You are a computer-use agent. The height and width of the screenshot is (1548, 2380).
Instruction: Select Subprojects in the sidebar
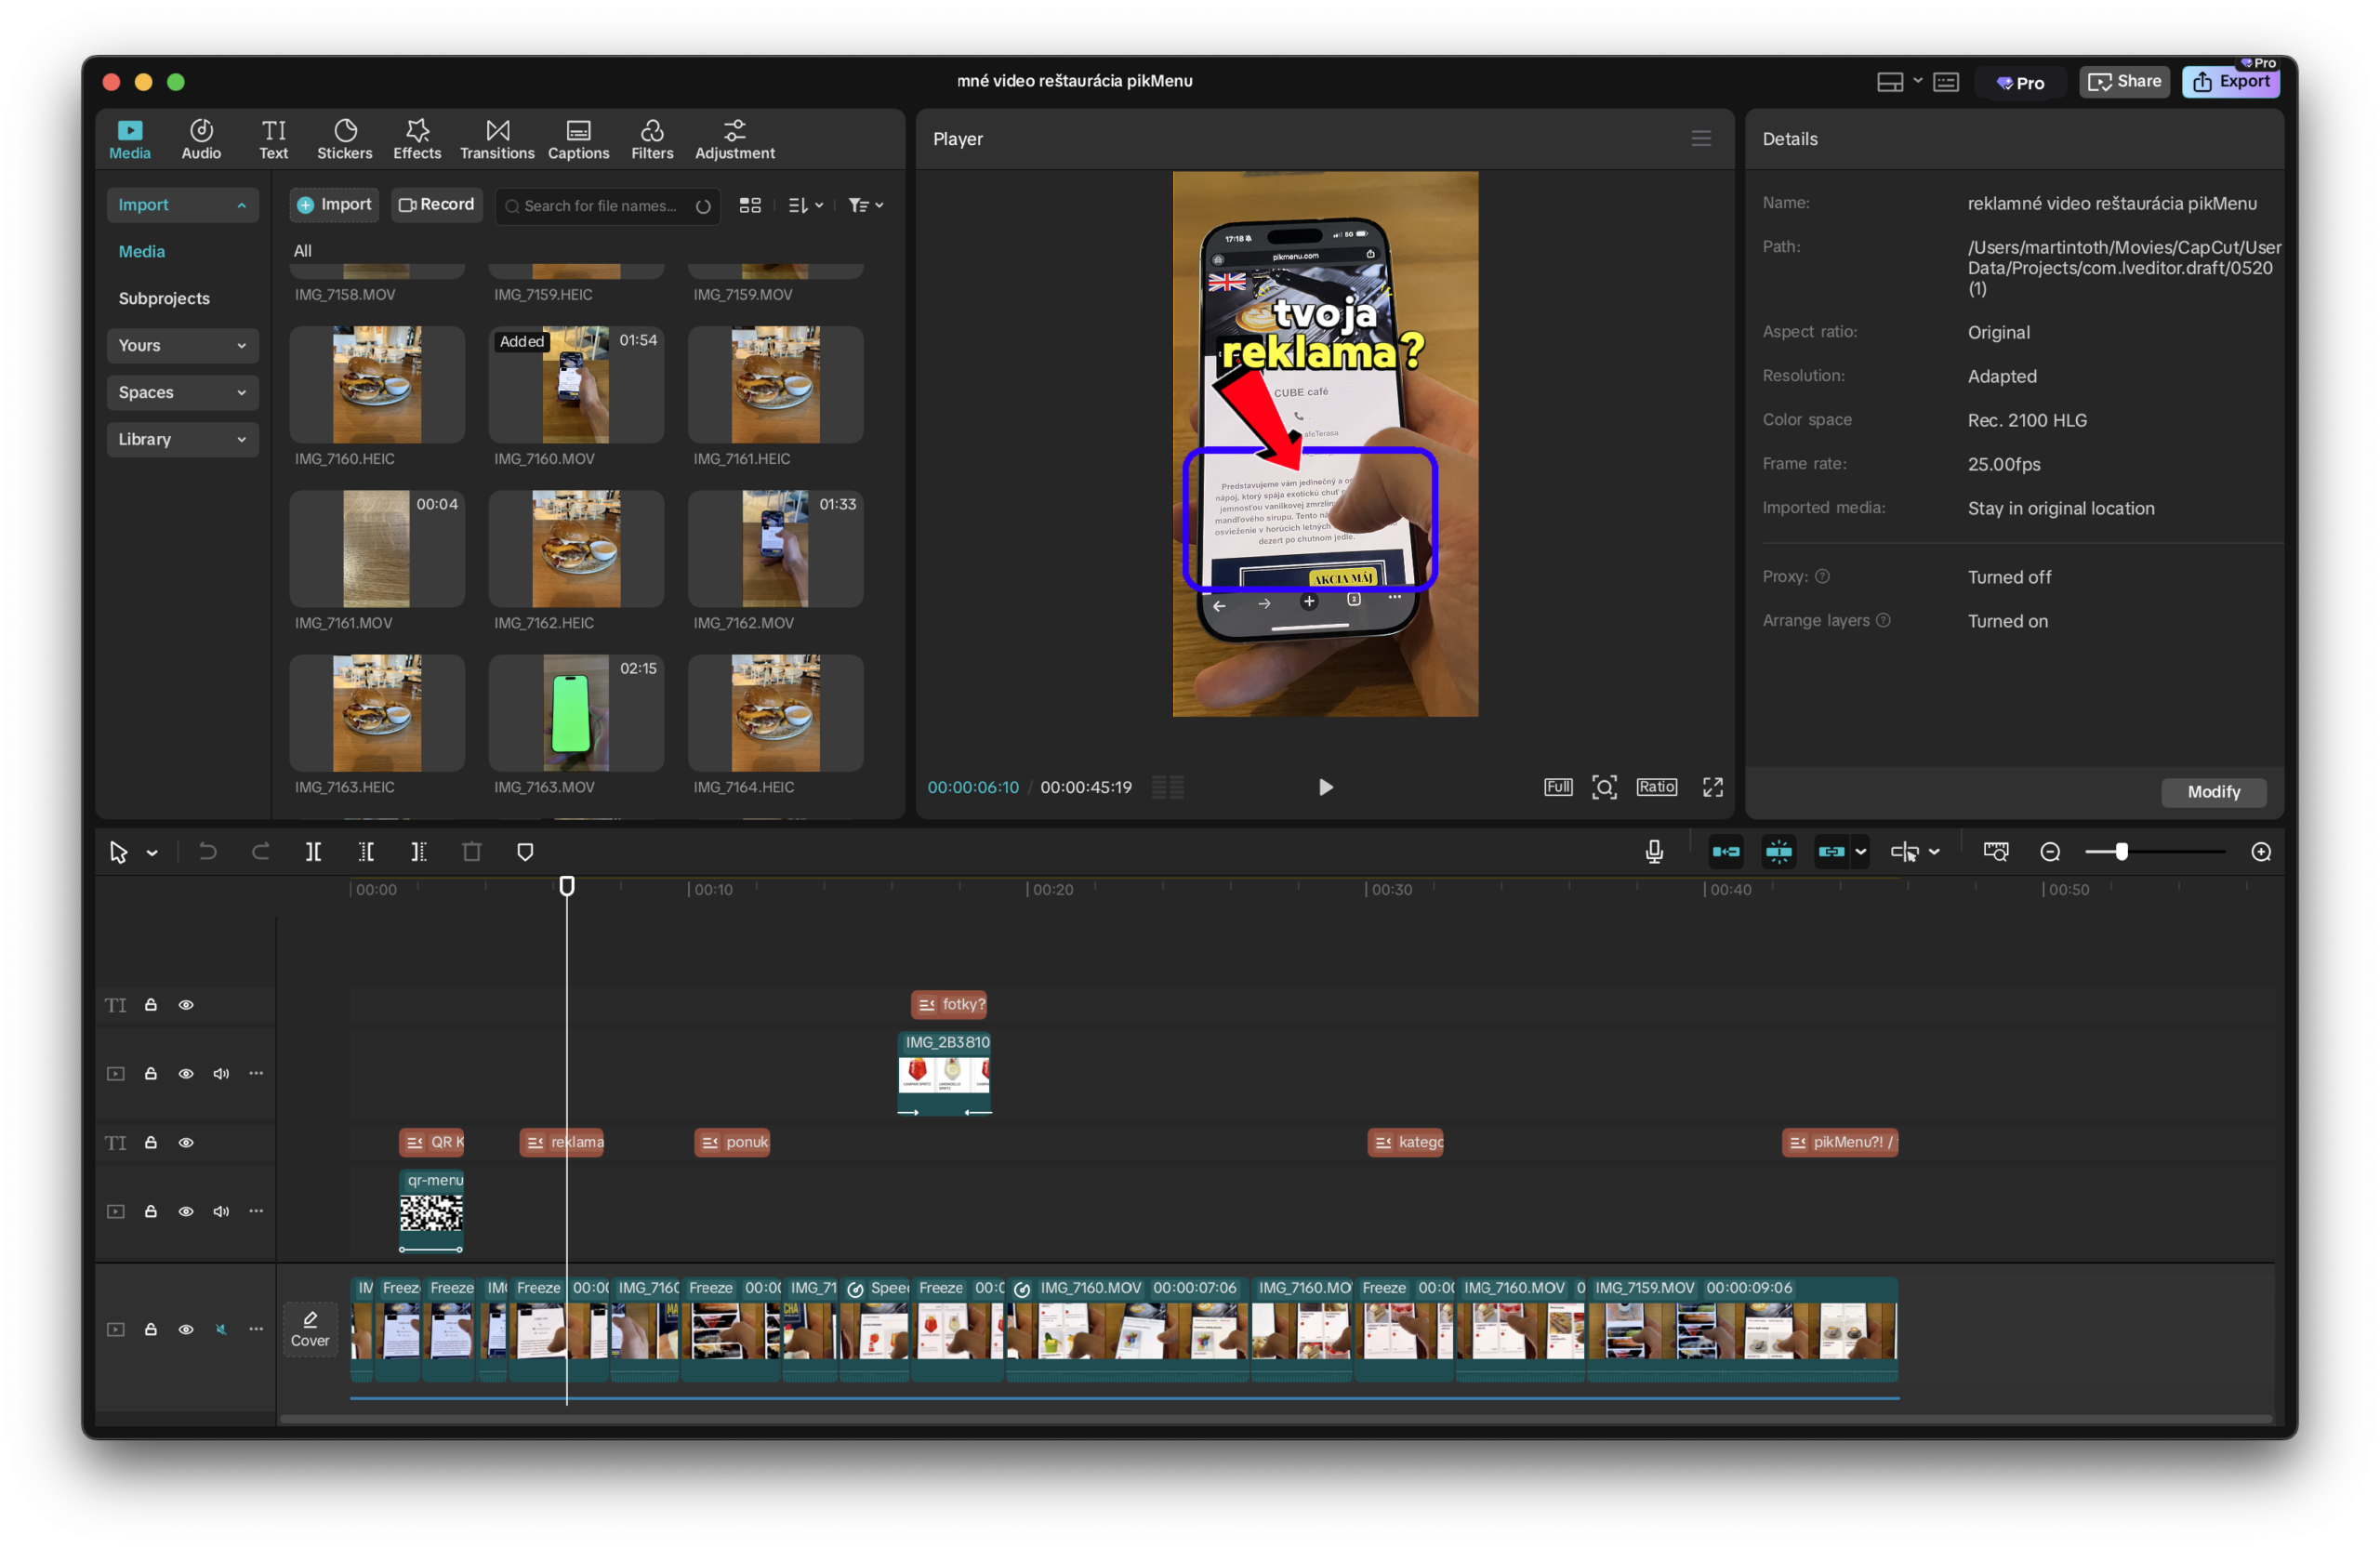164,298
